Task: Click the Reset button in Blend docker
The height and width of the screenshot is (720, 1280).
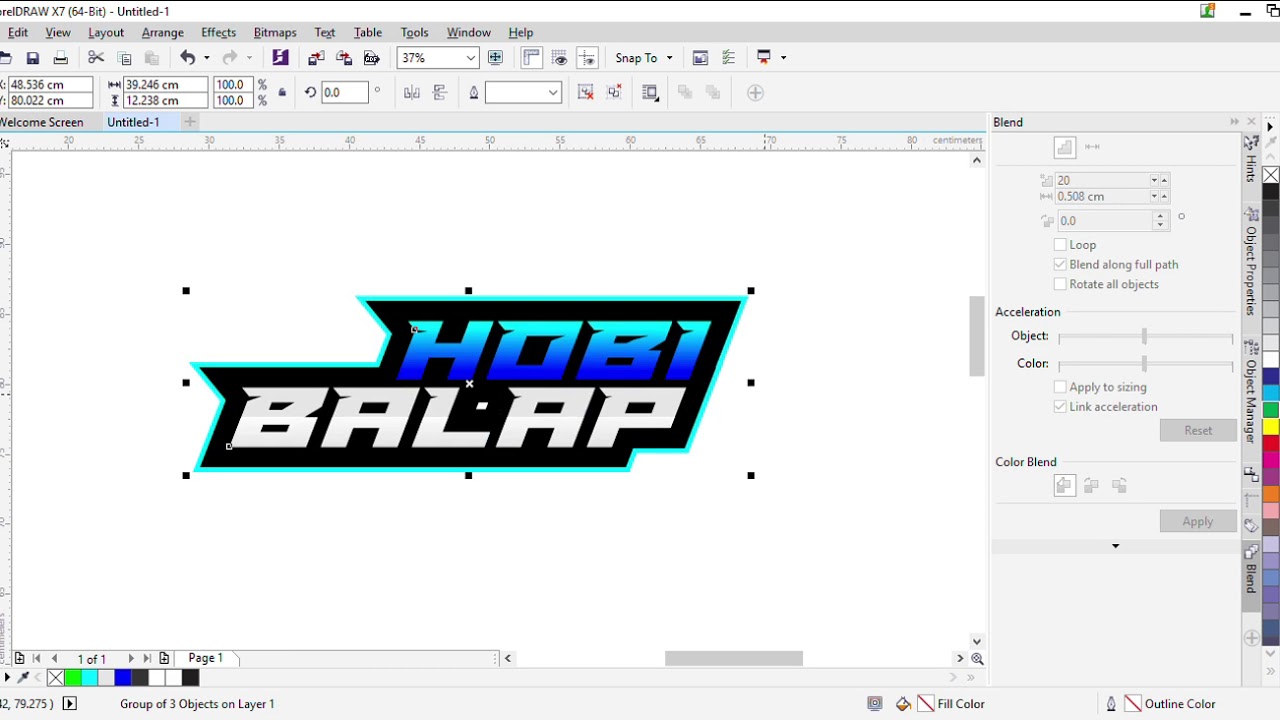Action: pyautogui.click(x=1198, y=430)
